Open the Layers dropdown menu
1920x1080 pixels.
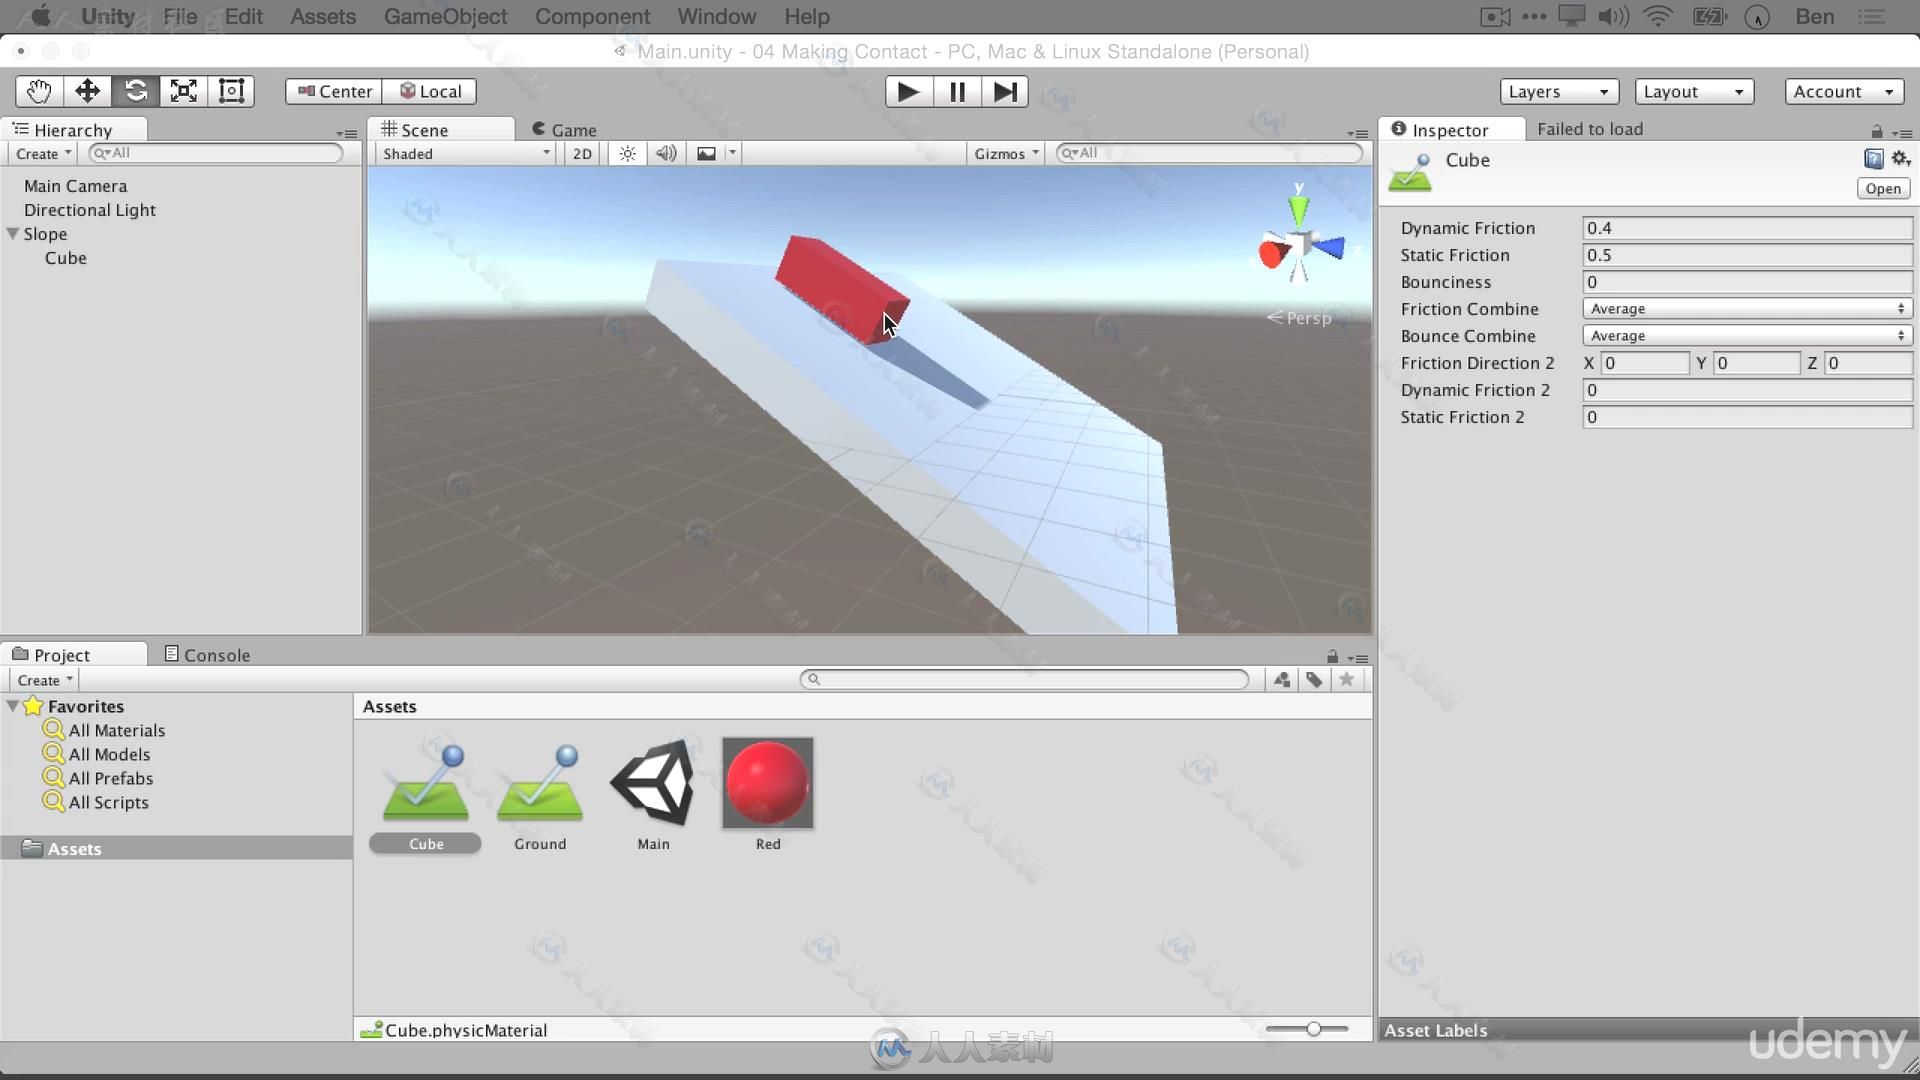pos(1559,91)
